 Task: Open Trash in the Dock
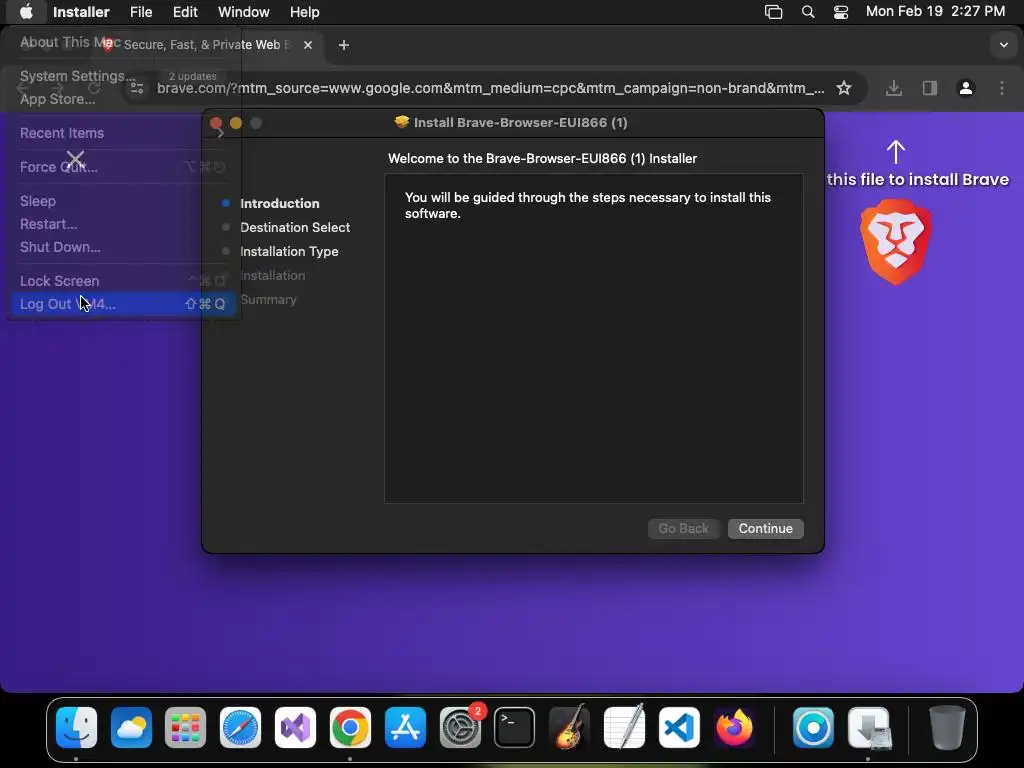point(947,728)
